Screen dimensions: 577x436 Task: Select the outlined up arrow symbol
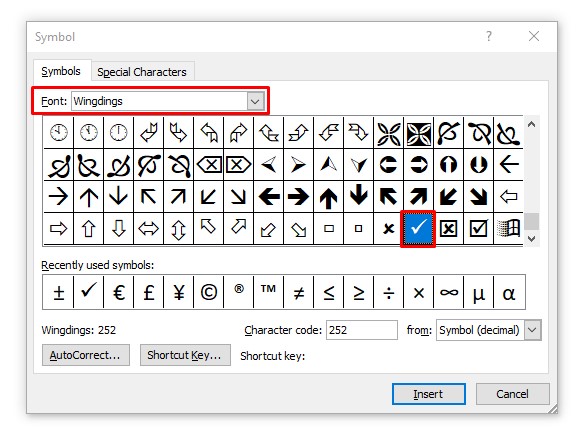coord(88,228)
